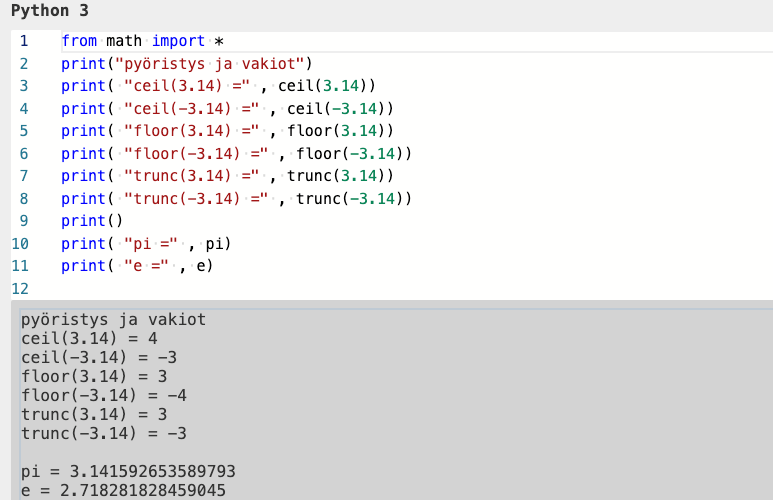Click the "pi =" string on line 10
This screenshot has width=773, height=500.
click(x=148, y=244)
